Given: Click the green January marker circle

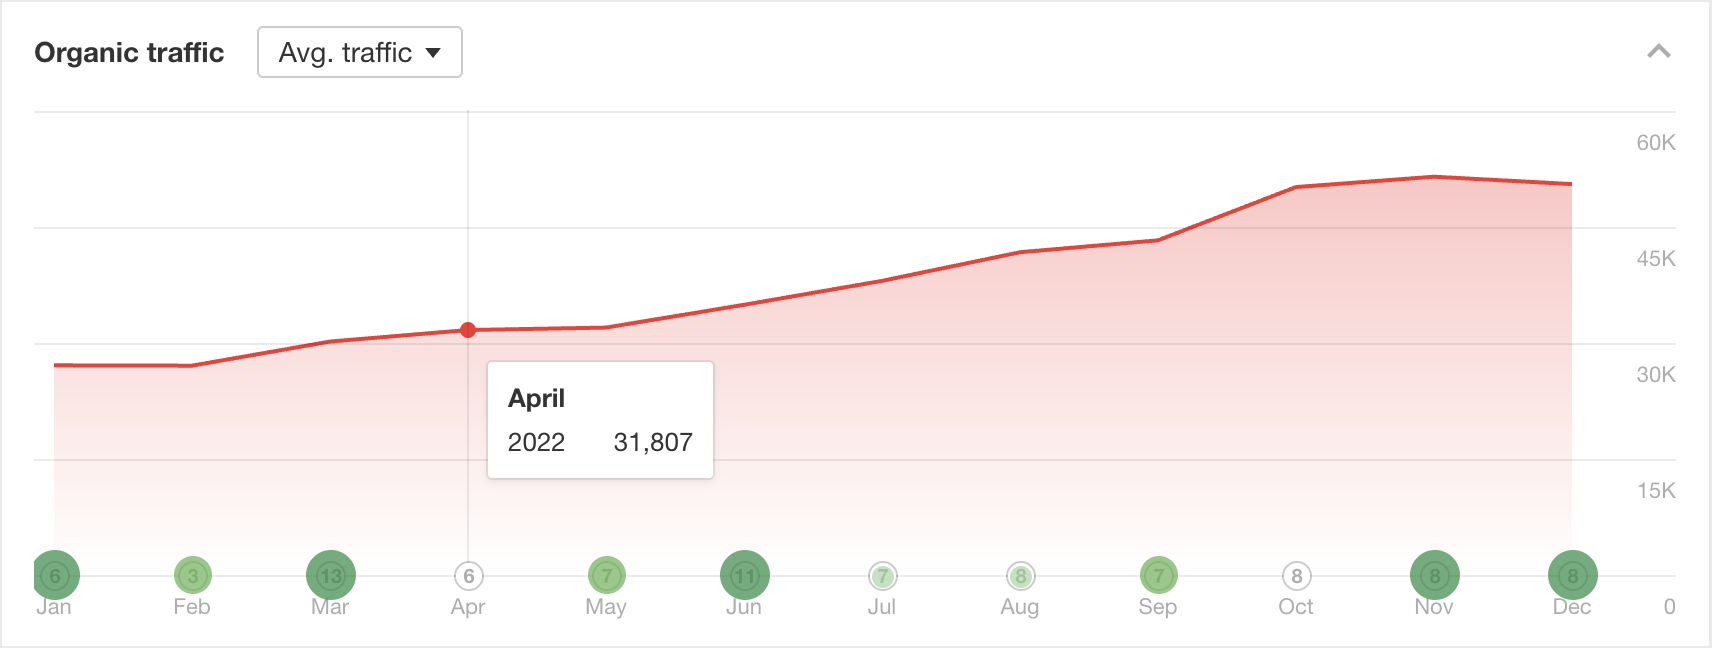Looking at the screenshot, I should (55, 573).
